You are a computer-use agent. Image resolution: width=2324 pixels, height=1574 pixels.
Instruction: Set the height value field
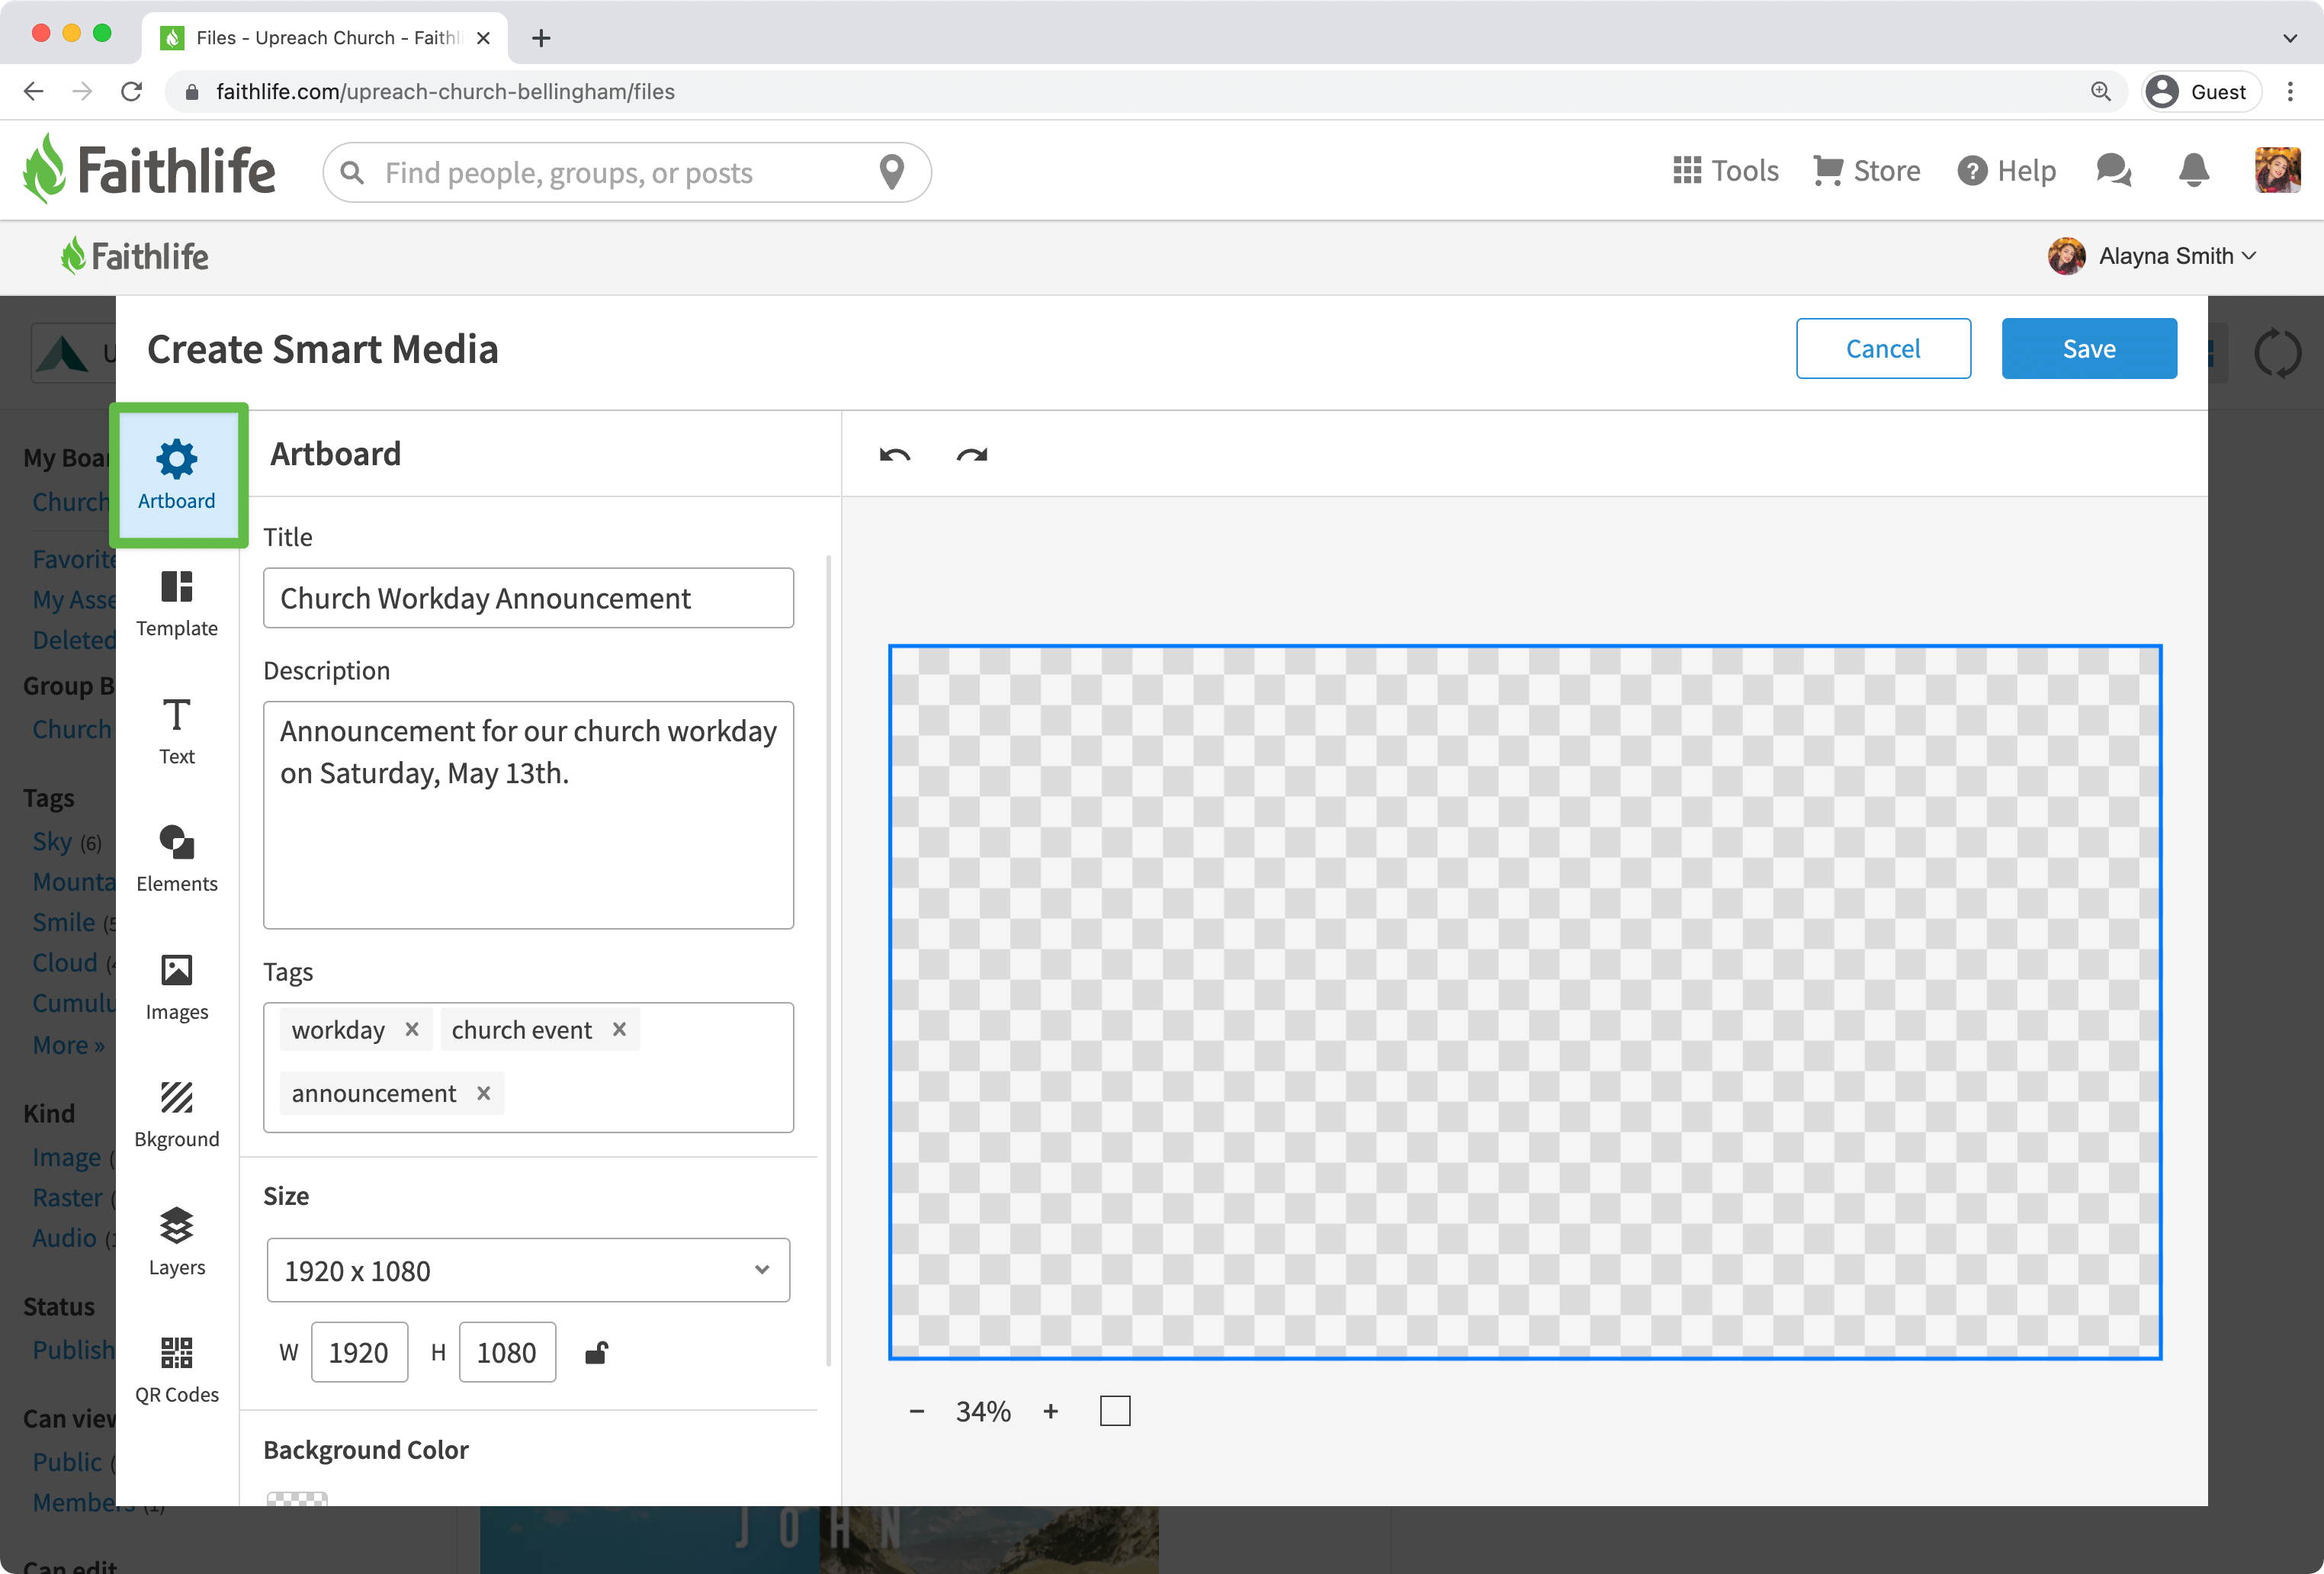point(507,1352)
